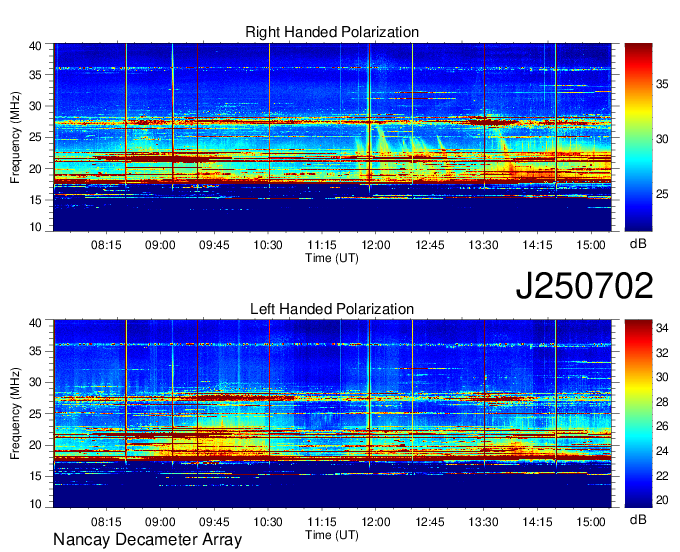Click '12:00' tick under left-handed plot

click(x=376, y=522)
